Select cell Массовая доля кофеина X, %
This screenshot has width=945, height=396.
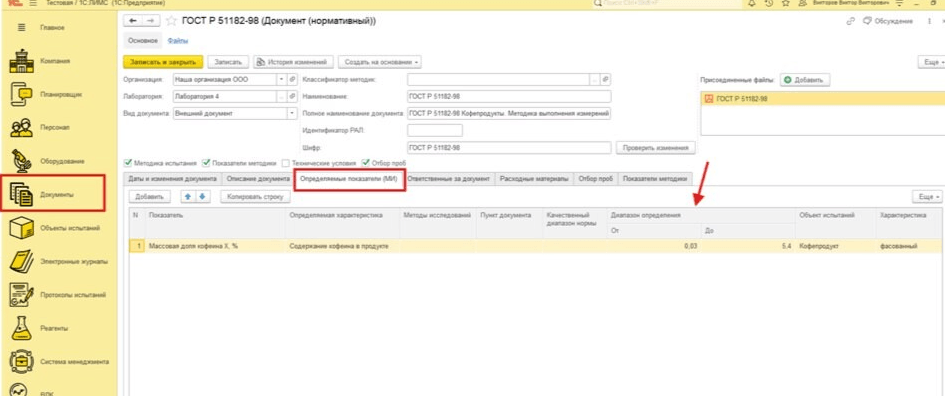(x=215, y=246)
